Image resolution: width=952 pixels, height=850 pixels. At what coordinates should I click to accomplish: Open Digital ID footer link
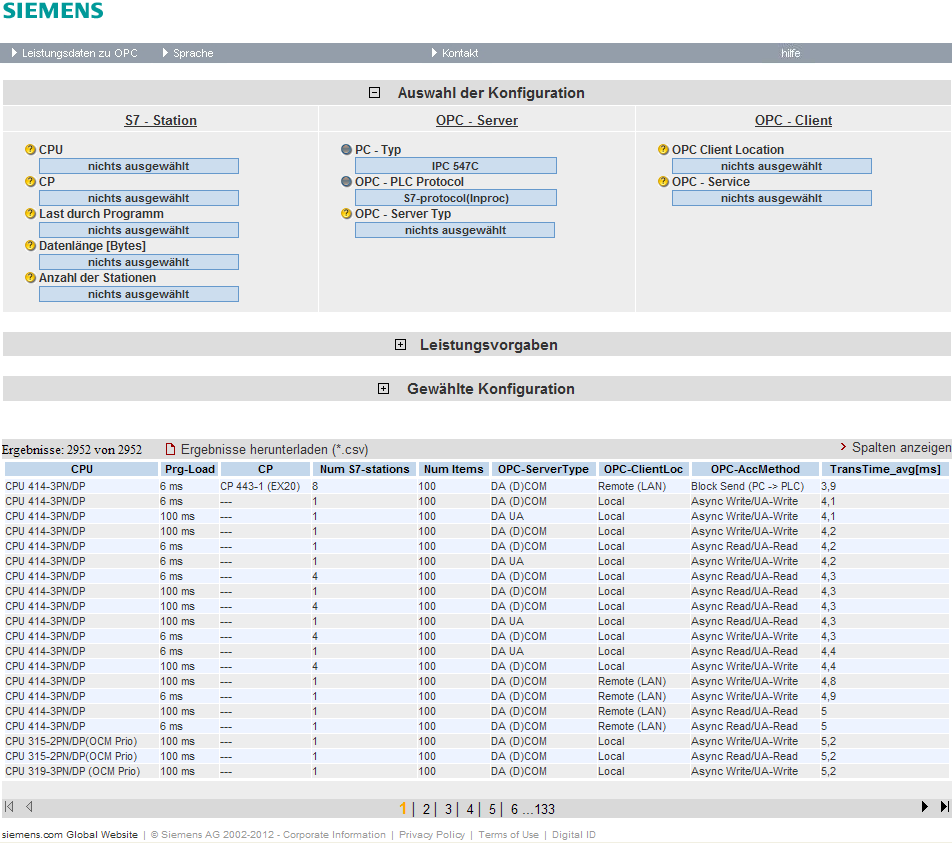coord(574,835)
